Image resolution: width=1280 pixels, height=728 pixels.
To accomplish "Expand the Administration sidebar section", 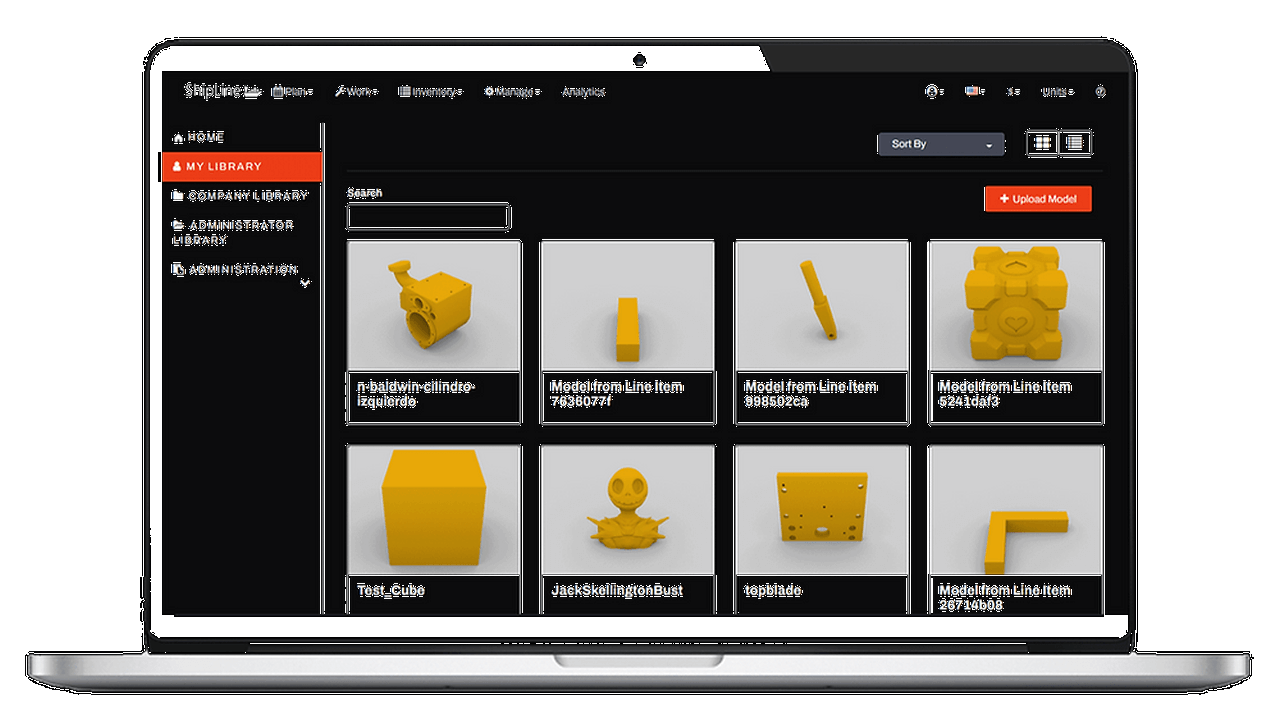I will pos(305,283).
